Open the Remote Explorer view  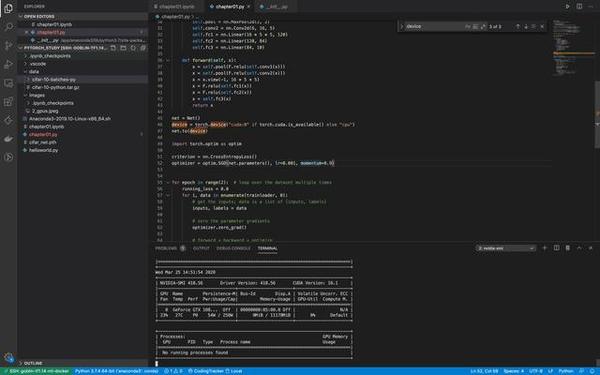pos(8,83)
